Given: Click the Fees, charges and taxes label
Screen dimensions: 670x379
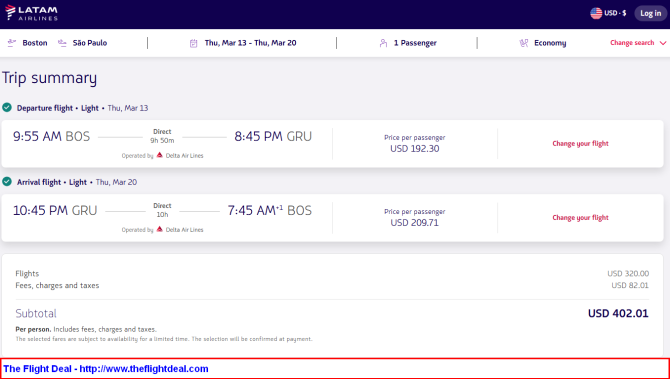Looking at the screenshot, I should [x=57, y=285].
